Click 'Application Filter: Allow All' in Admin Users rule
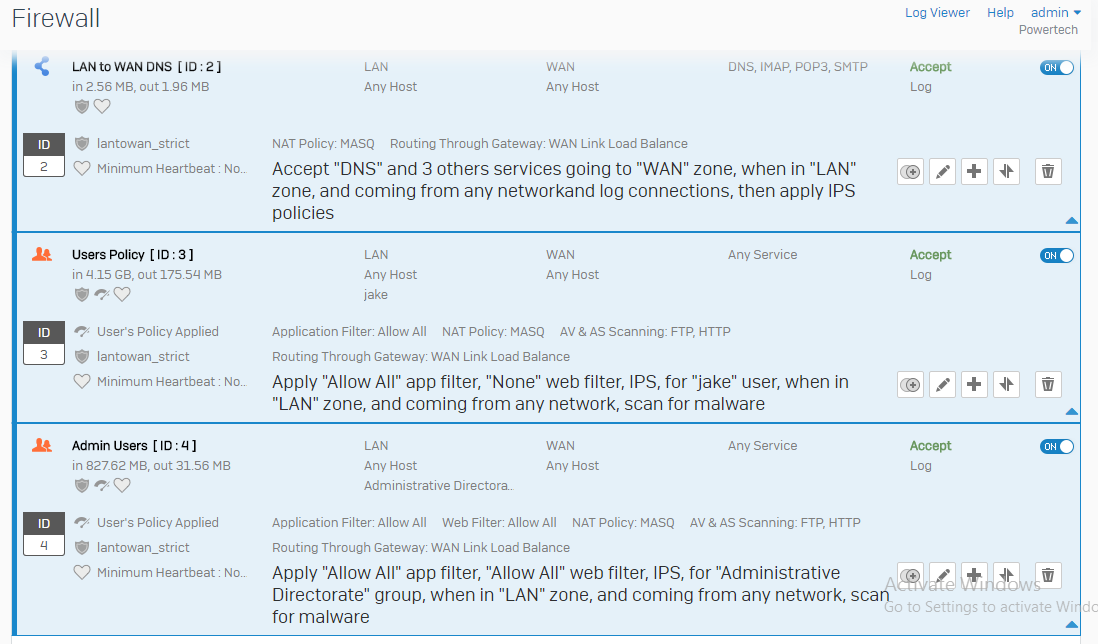Viewport: 1098px width, 644px height. pos(349,523)
